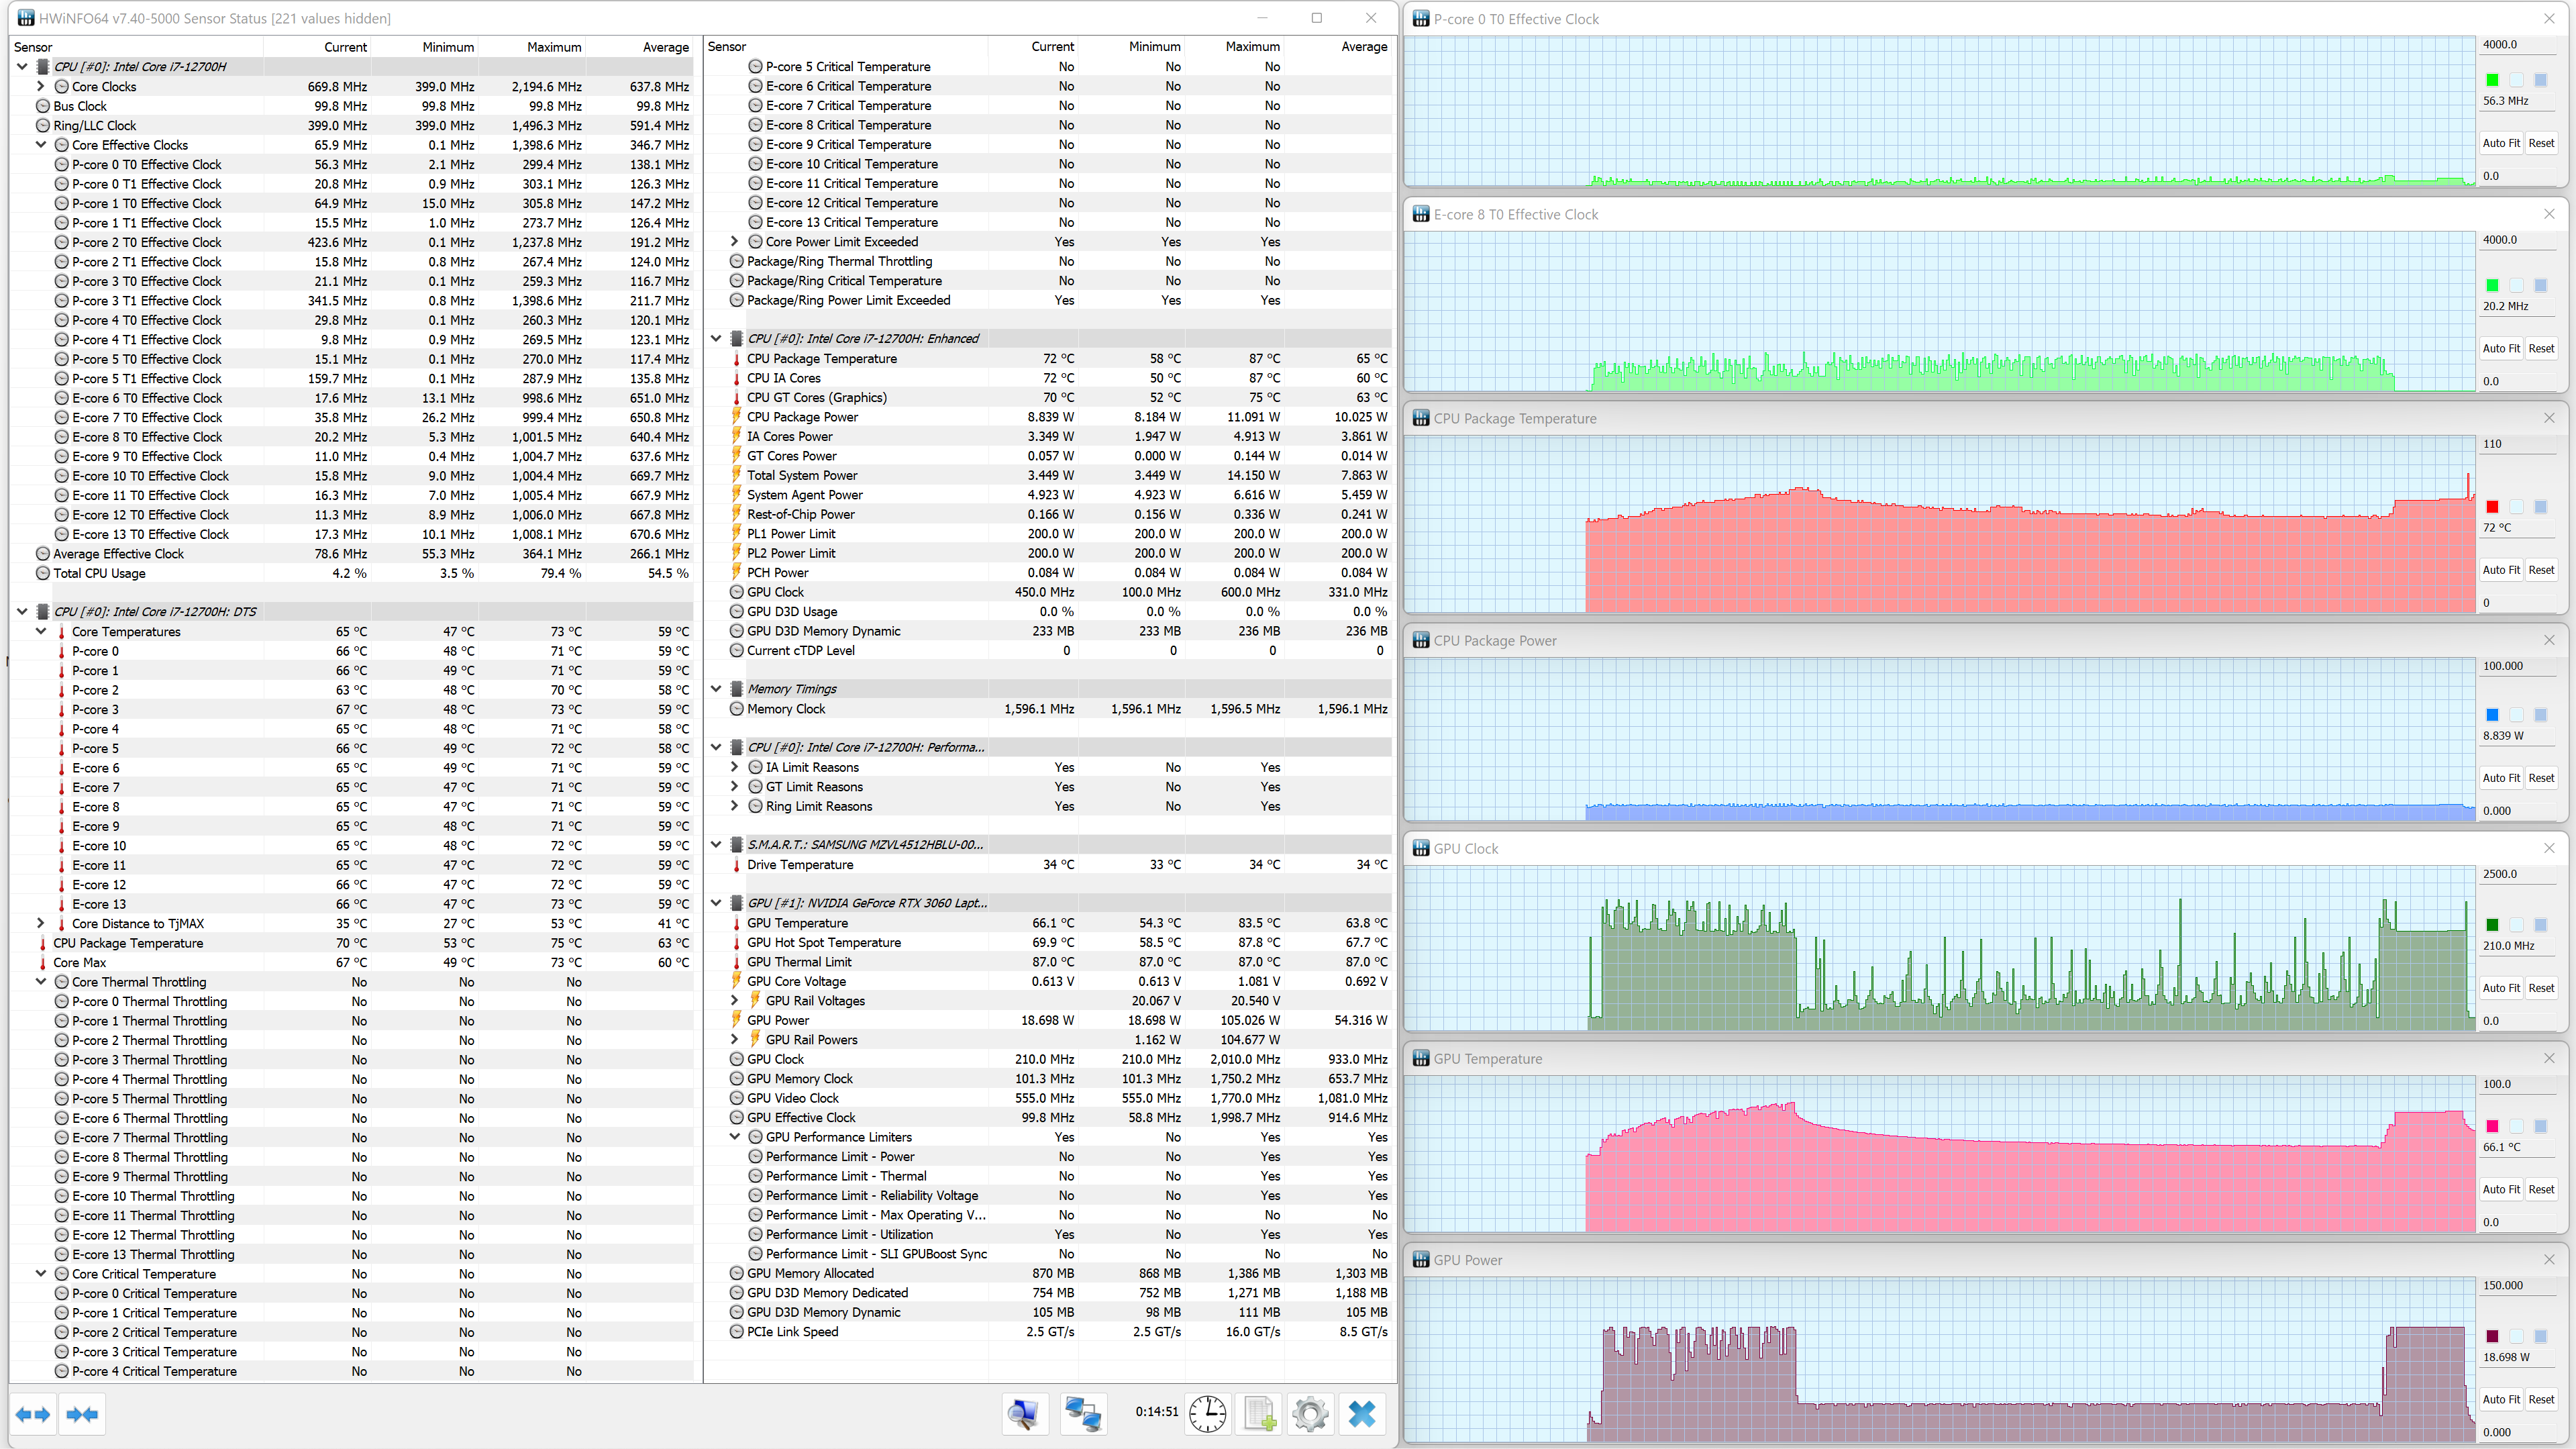This screenshot has width=2576, height=1449.
Task: Close sensors with the blue X icon
Action: pos(1362,1414)
